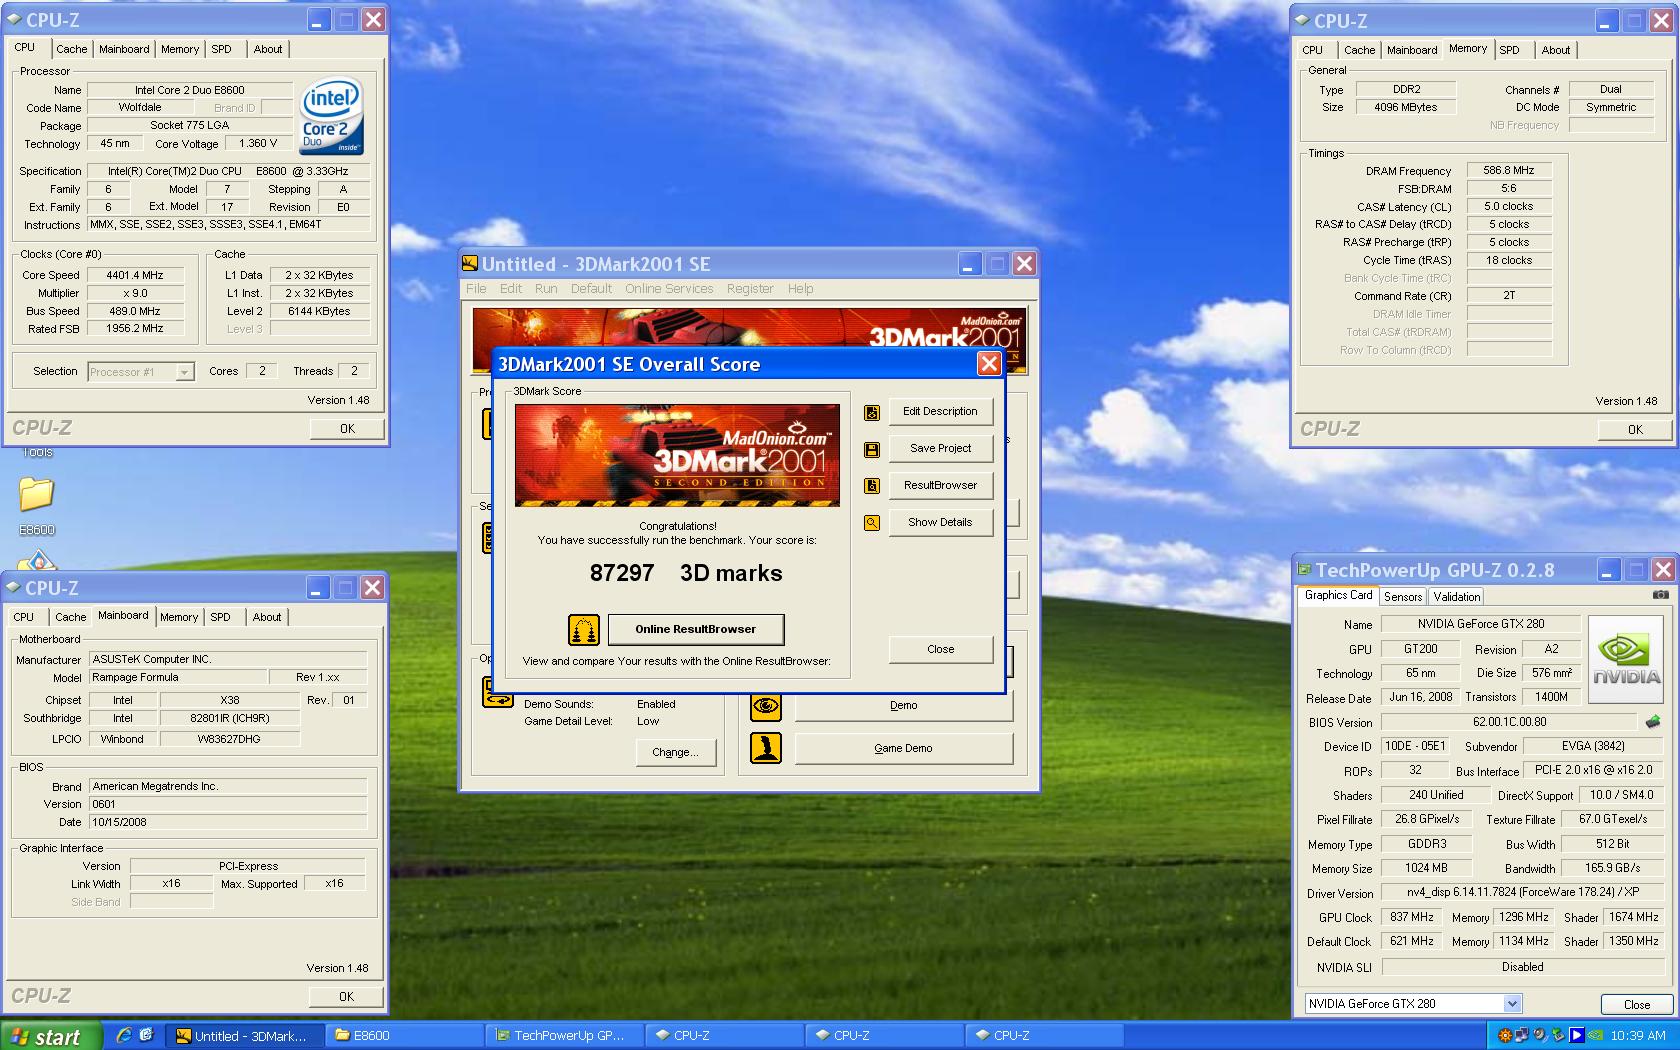
Task: Click the FSB:DRAM 5:6 value
Action: point(1509,189)
